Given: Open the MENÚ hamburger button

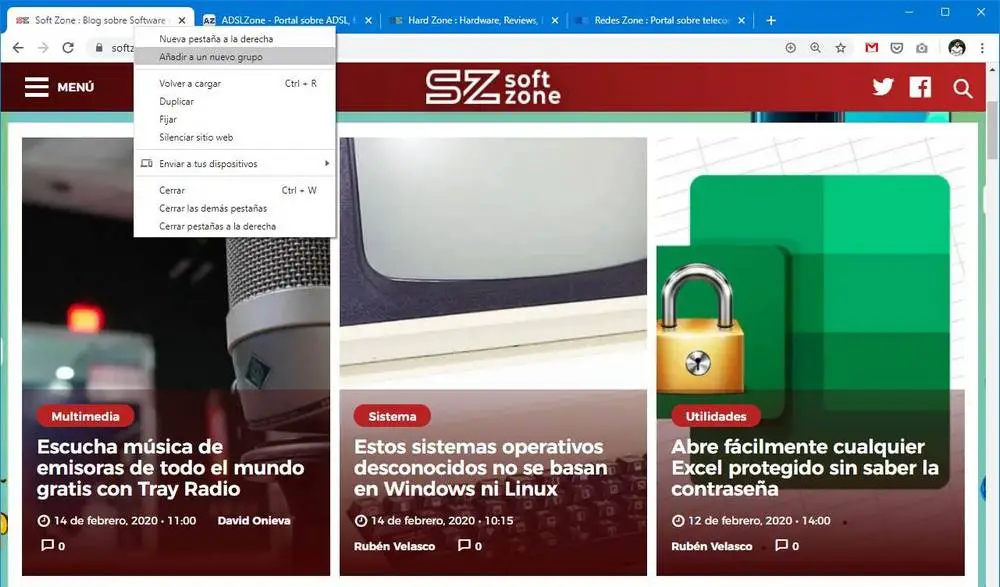Looking at the screenshot, I should click(59, 87).
